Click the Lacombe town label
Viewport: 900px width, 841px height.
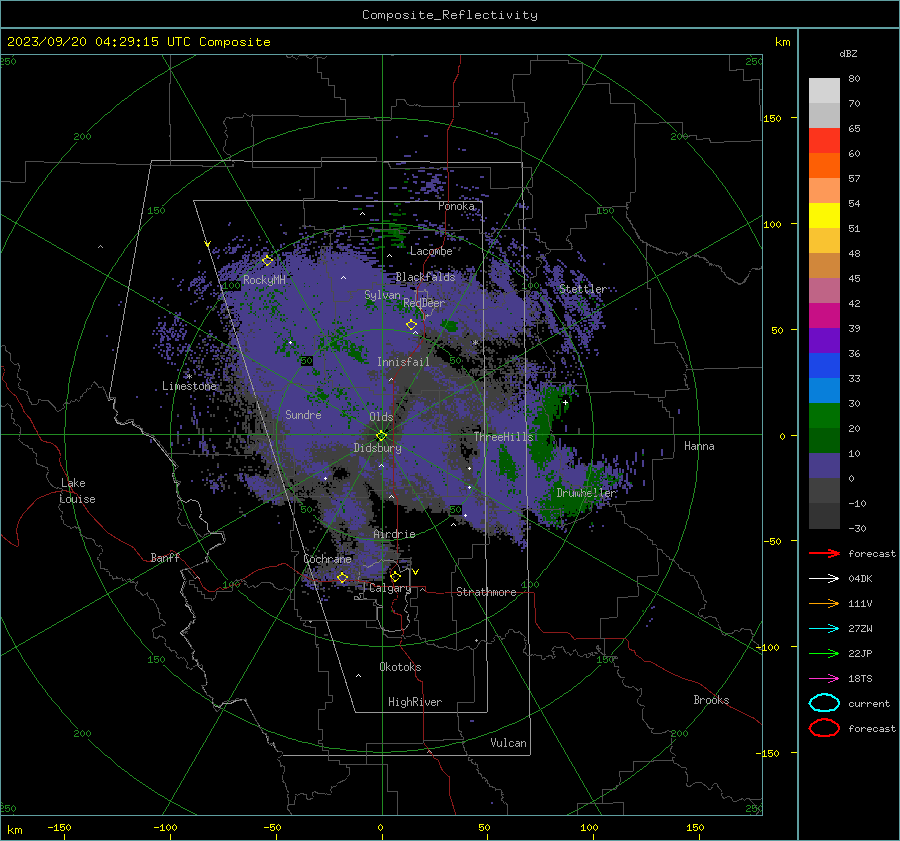pos(431,251)
